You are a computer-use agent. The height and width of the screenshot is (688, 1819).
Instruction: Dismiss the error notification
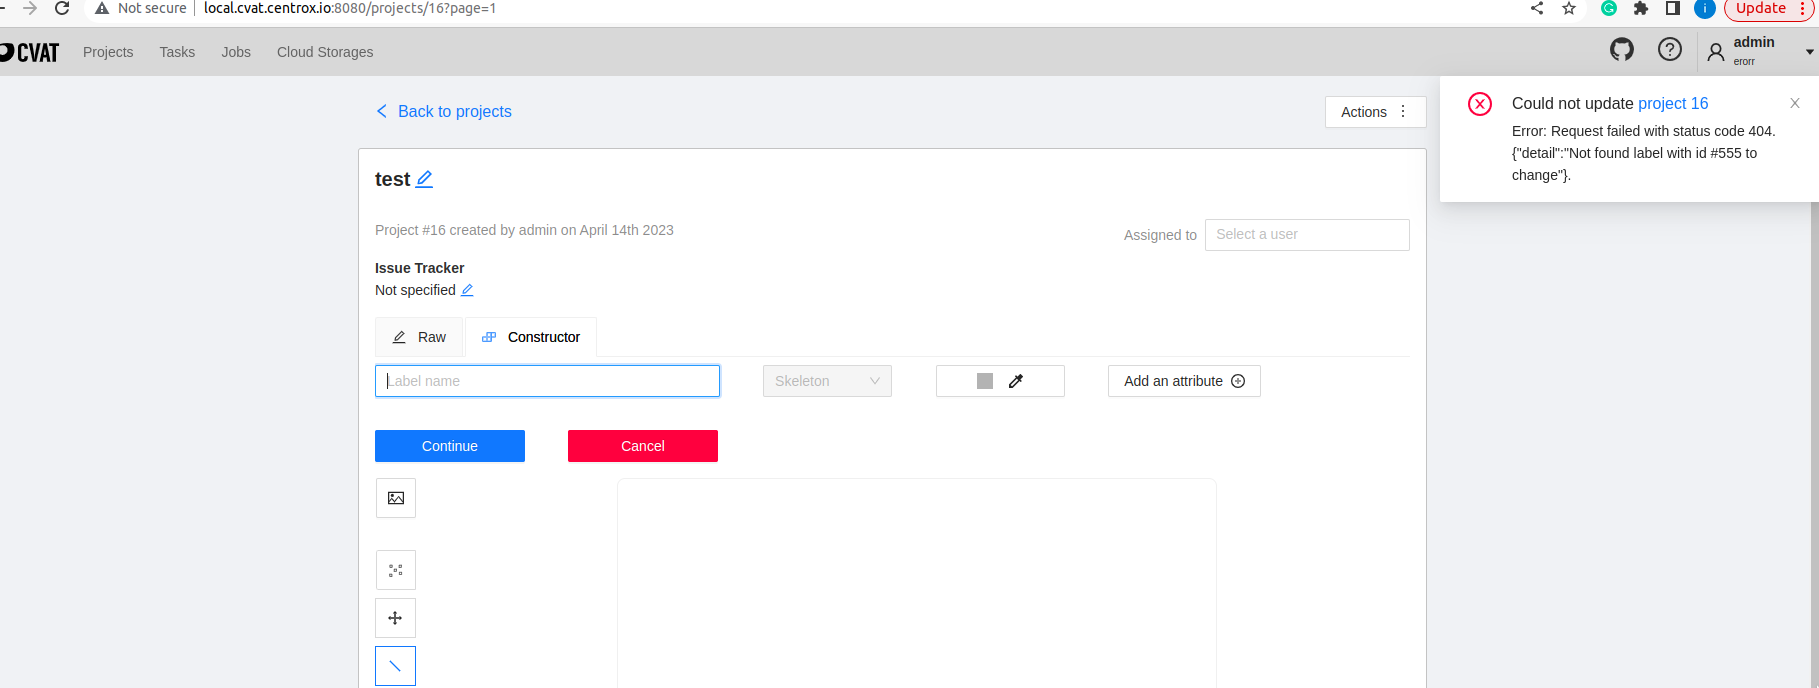pyautogui.click(x=1795, y=103)
